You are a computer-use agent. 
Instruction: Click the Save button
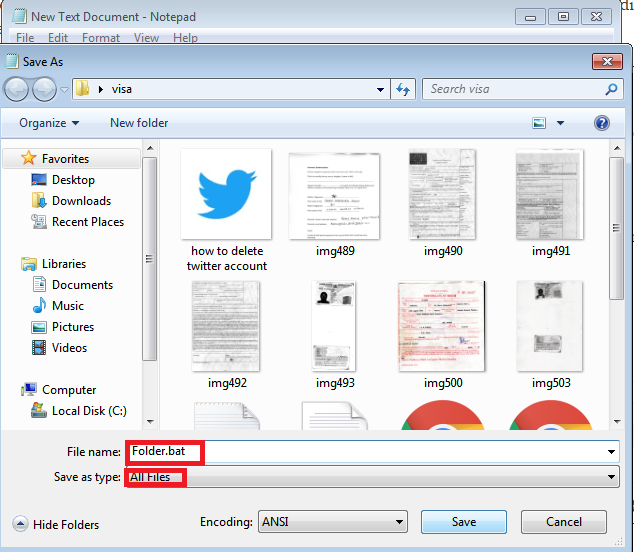pyautogui.click(x=463, y=521)
